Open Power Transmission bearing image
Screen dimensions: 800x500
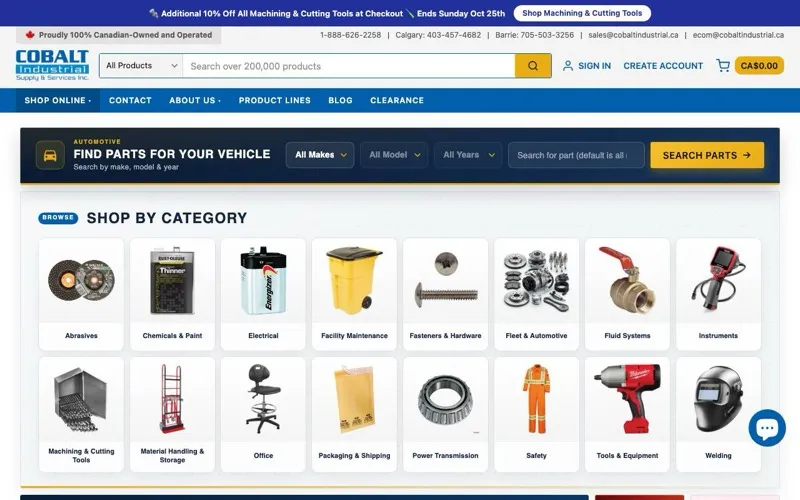(445, 399)
